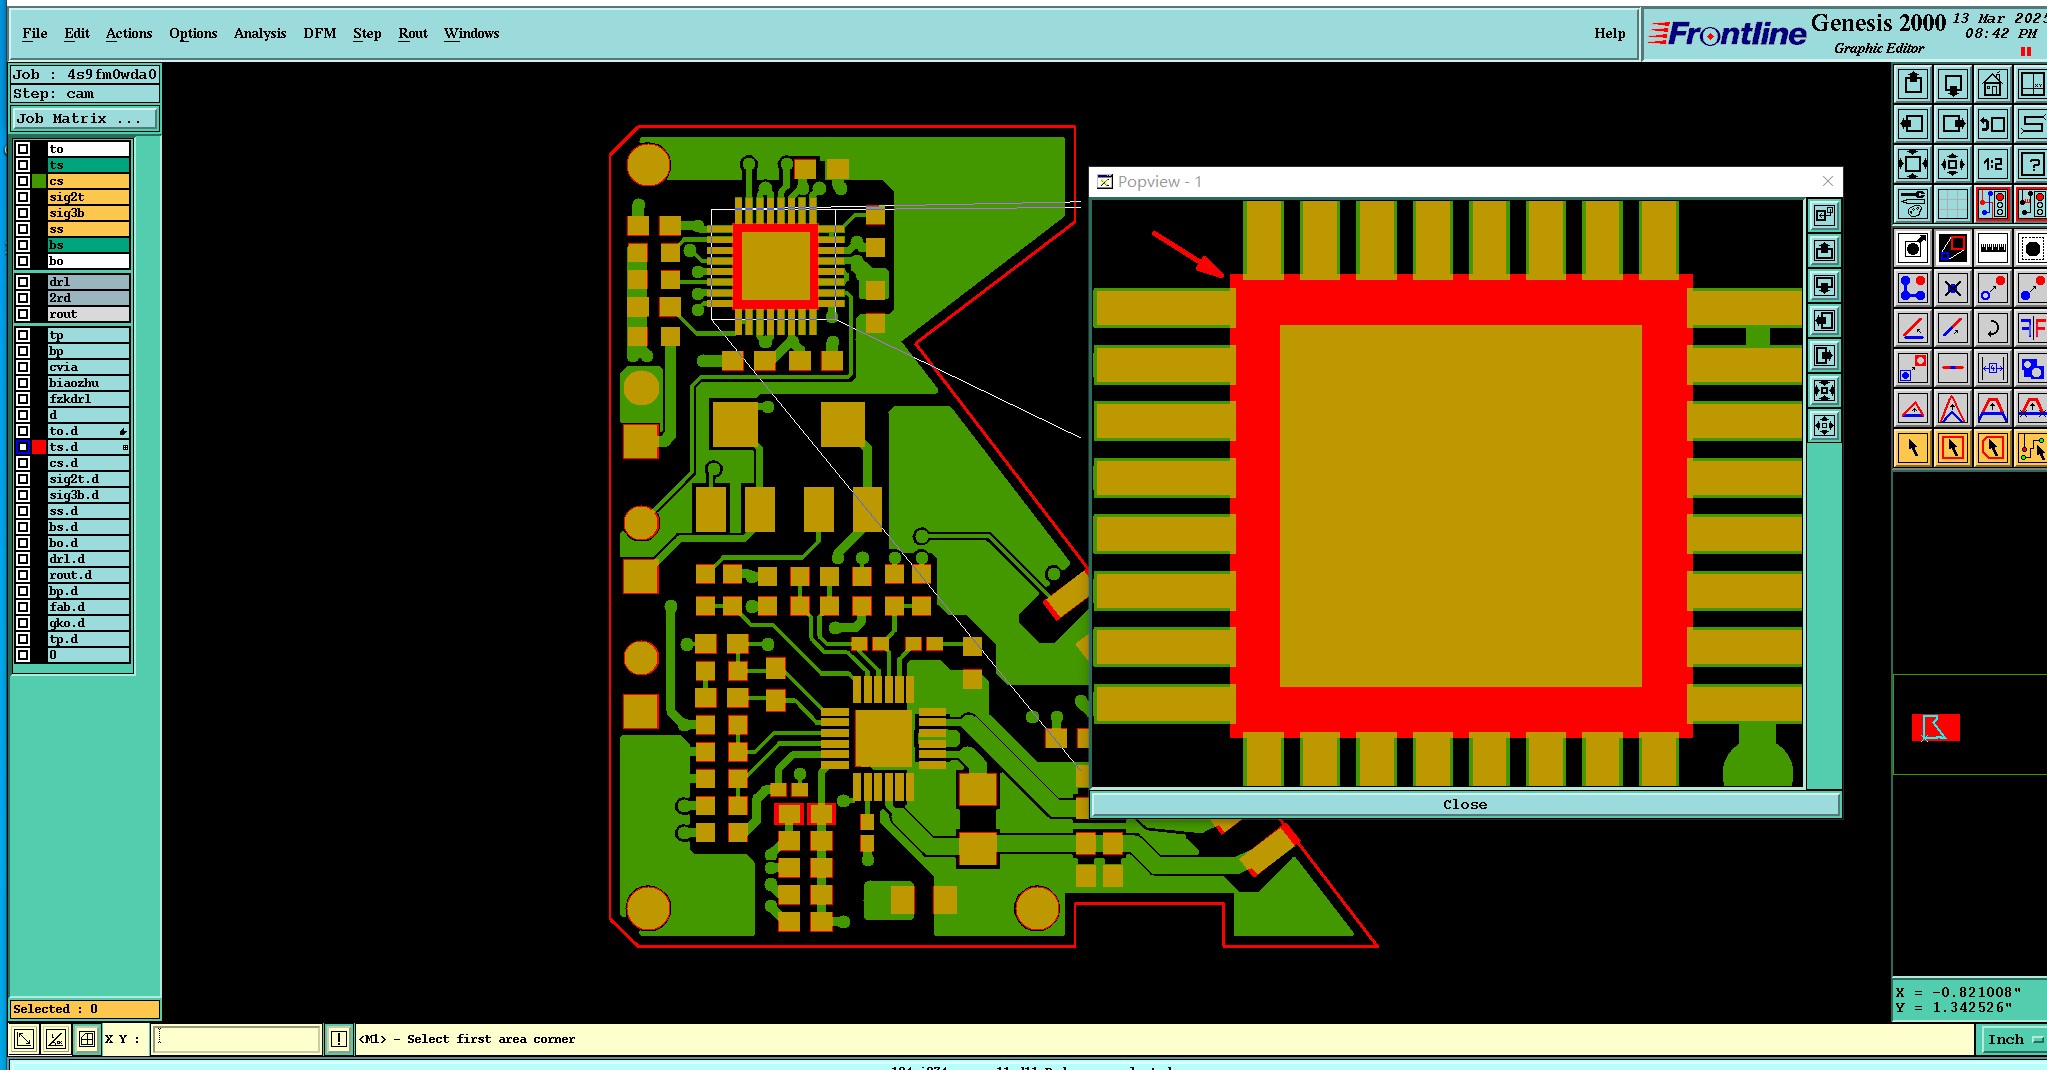This screenshot has width=2047, height=1070.
Task: Click the Close button under Popview
Action: click(1465, 804)
